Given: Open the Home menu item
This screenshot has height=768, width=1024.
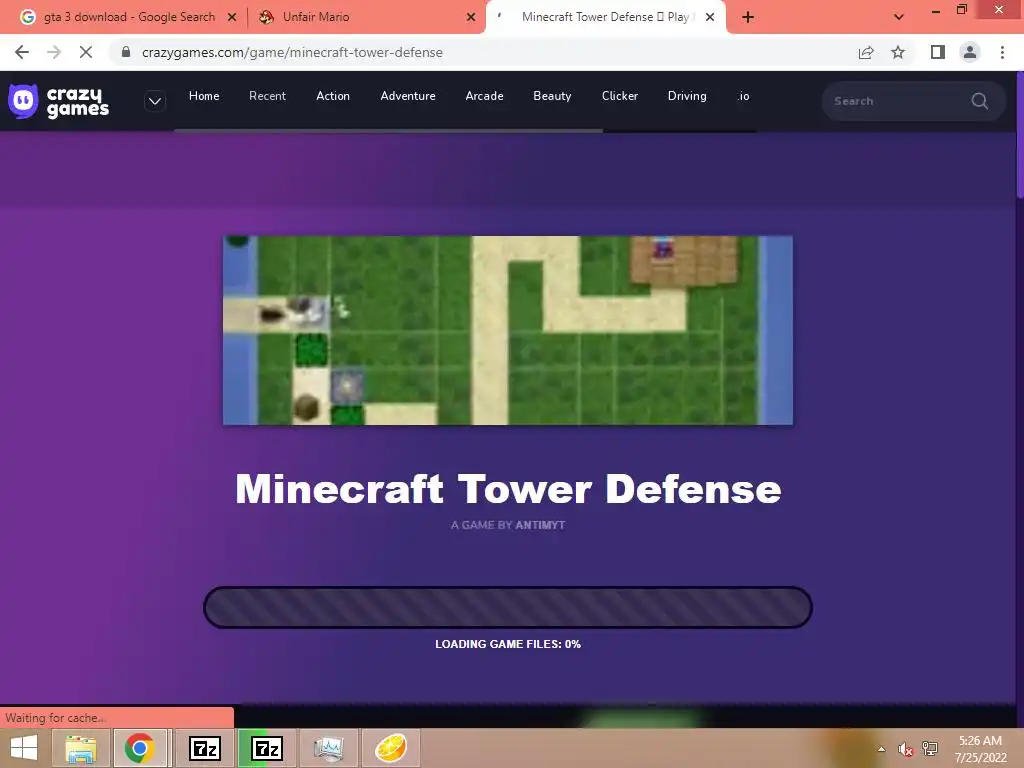Looking at the screenshot, I should pyautogui.click(x=204, y=96).
